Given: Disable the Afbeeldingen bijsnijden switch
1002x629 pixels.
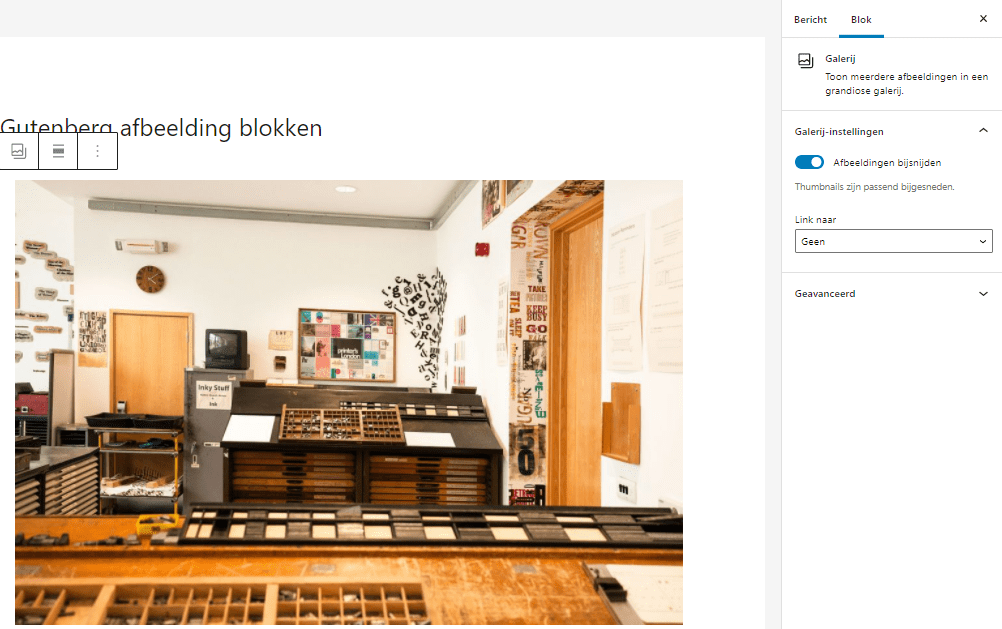Looking at the screenshot, I should click(x=809, y=162).
